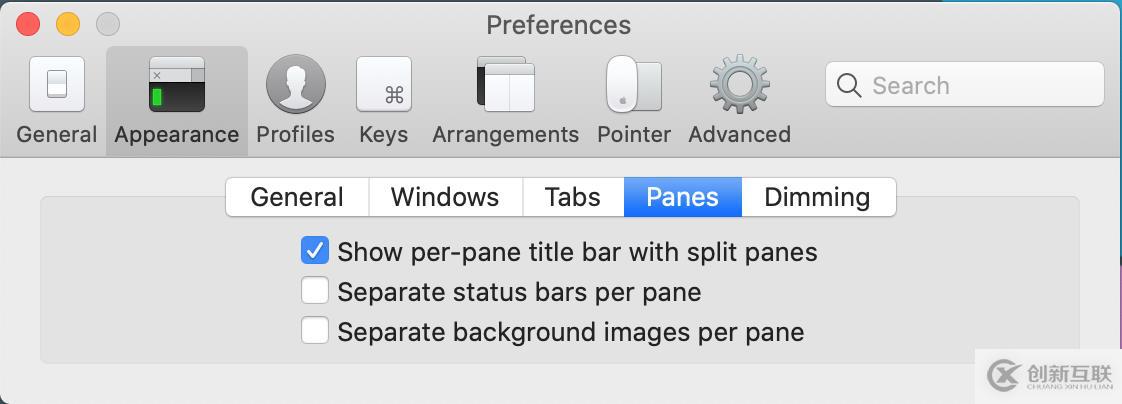Image resolution: width=1122 pixels, height=404 pixels.
Task: Click the Preferences window title
Action: tap(558, 24)
